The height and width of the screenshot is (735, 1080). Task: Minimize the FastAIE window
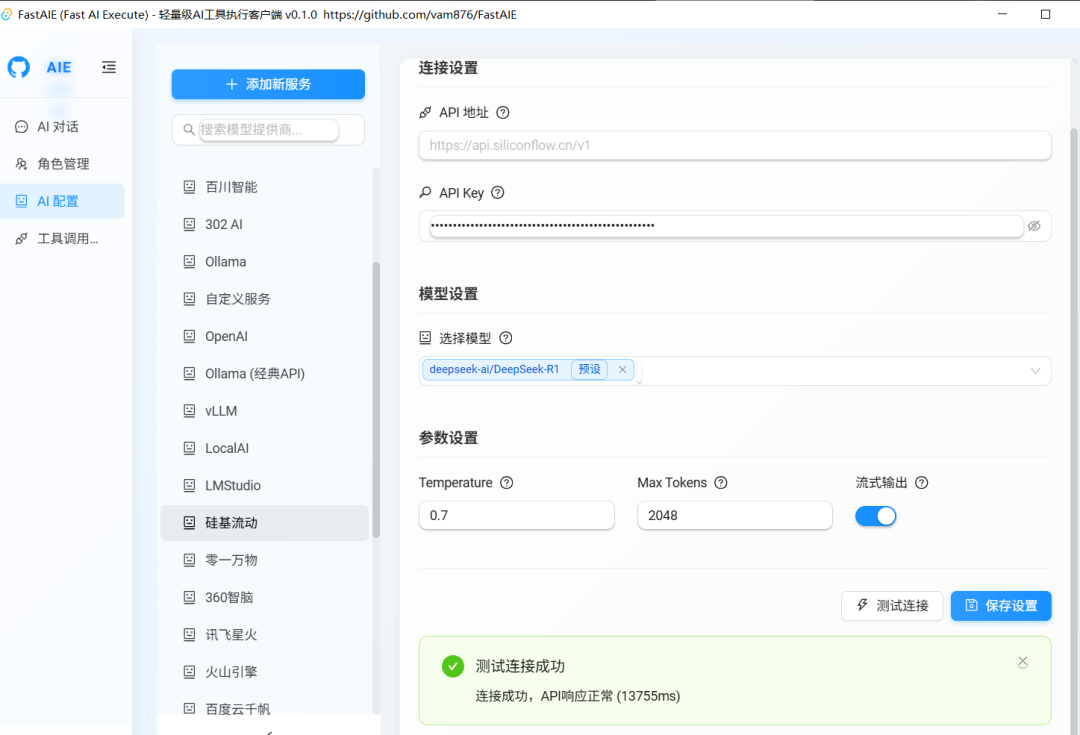point(1002,14)
